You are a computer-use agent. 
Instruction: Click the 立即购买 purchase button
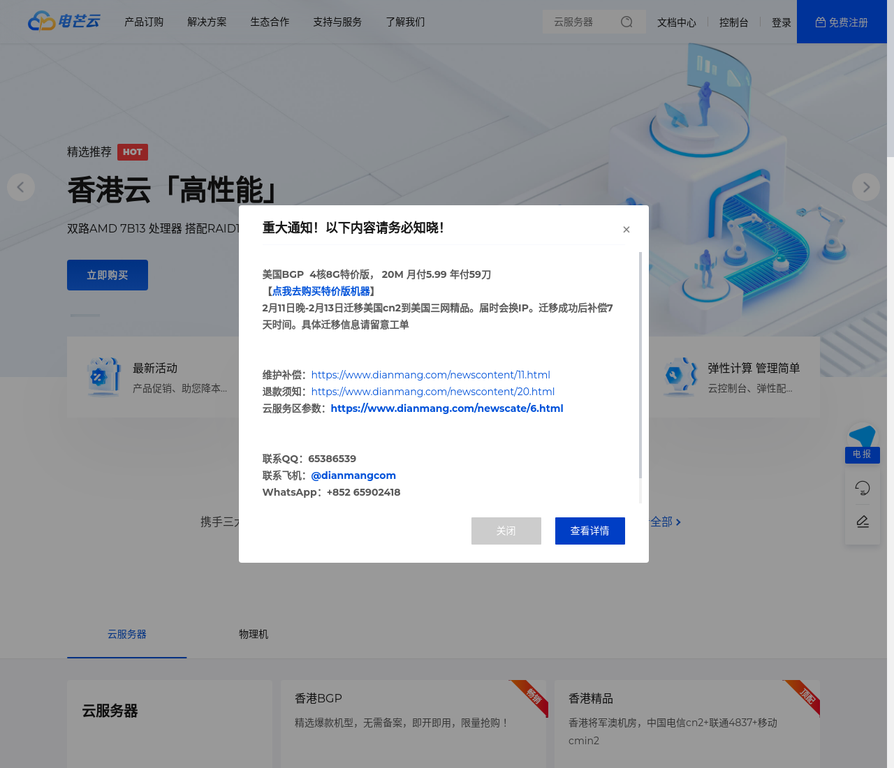pos(107,275)
